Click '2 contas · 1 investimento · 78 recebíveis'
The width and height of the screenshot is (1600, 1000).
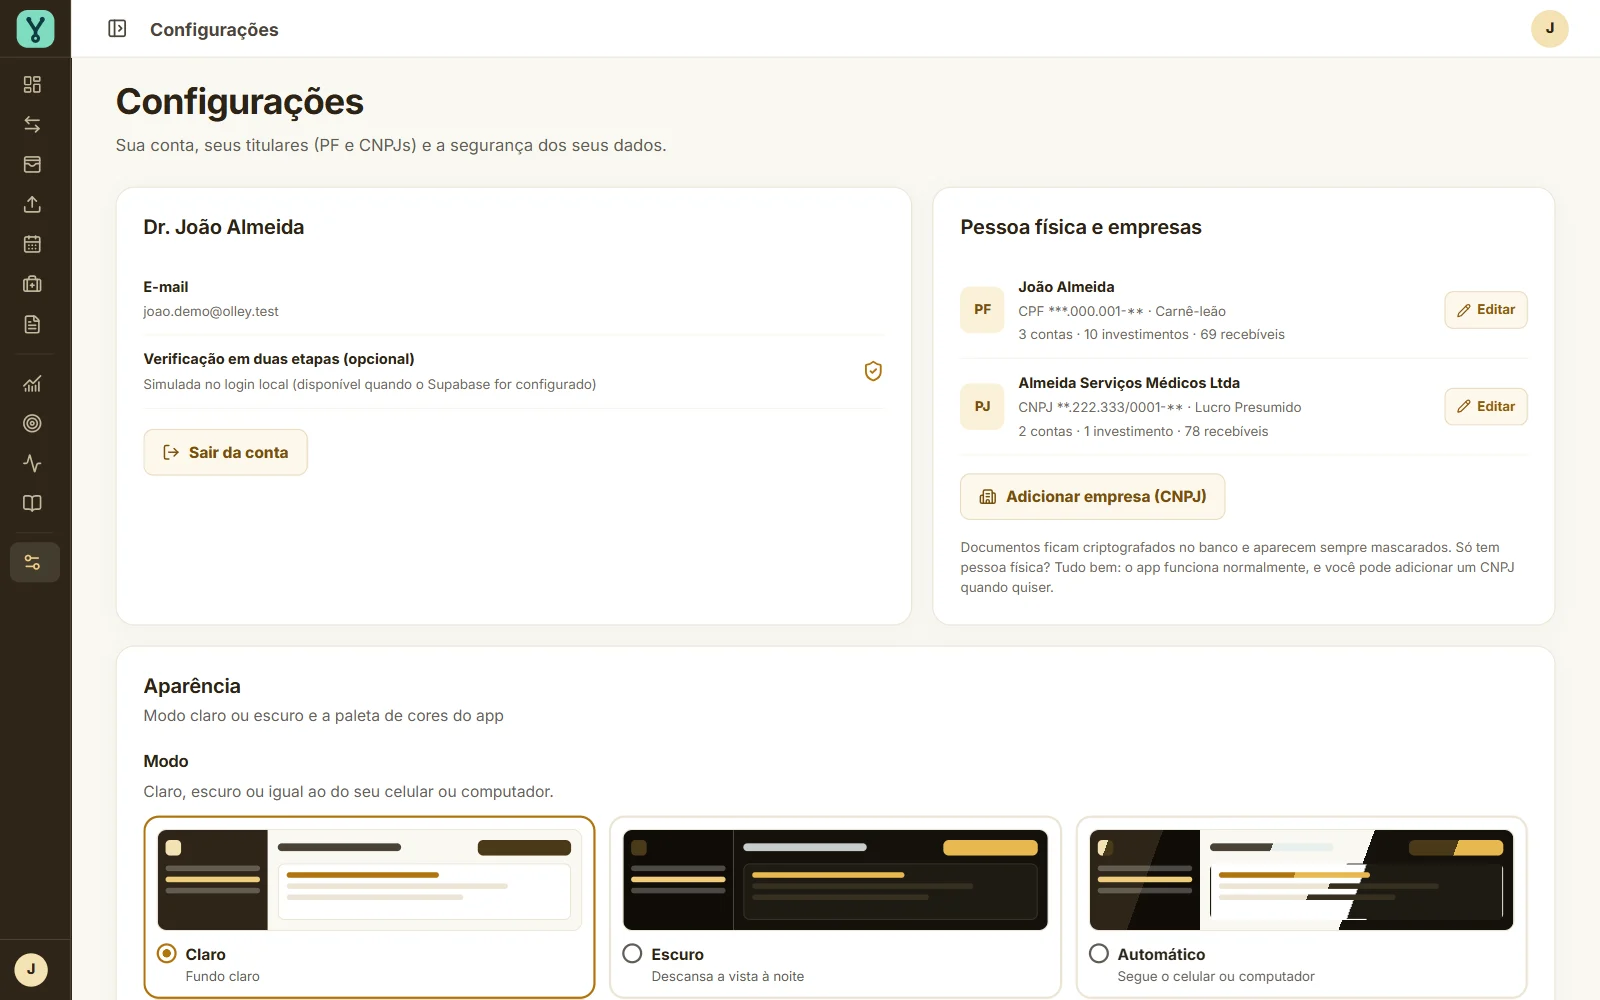[1143, 431]
